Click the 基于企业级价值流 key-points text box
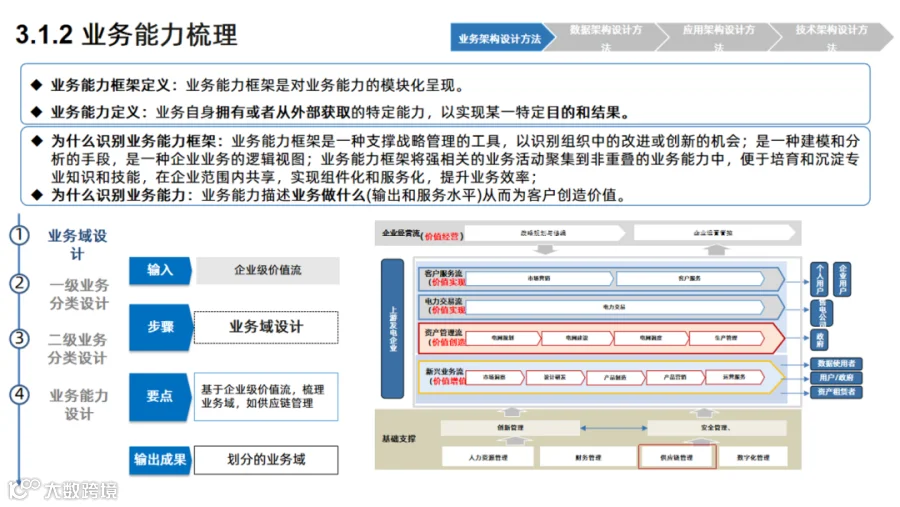 point(266,396)
